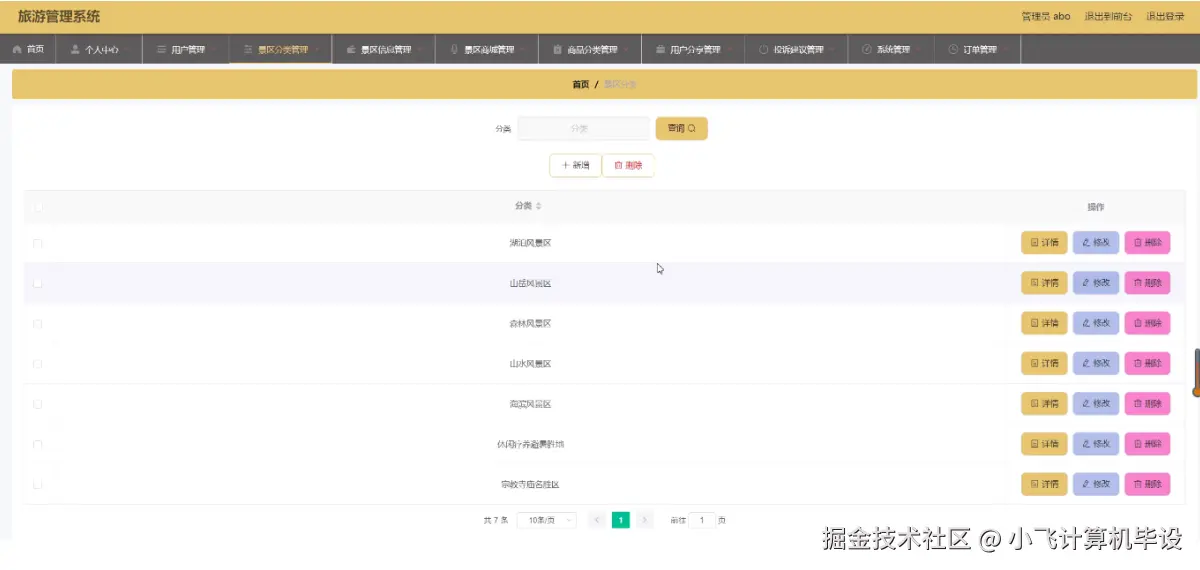
Task: Open the 景区分类管理 menu
Action: [281, 50]
